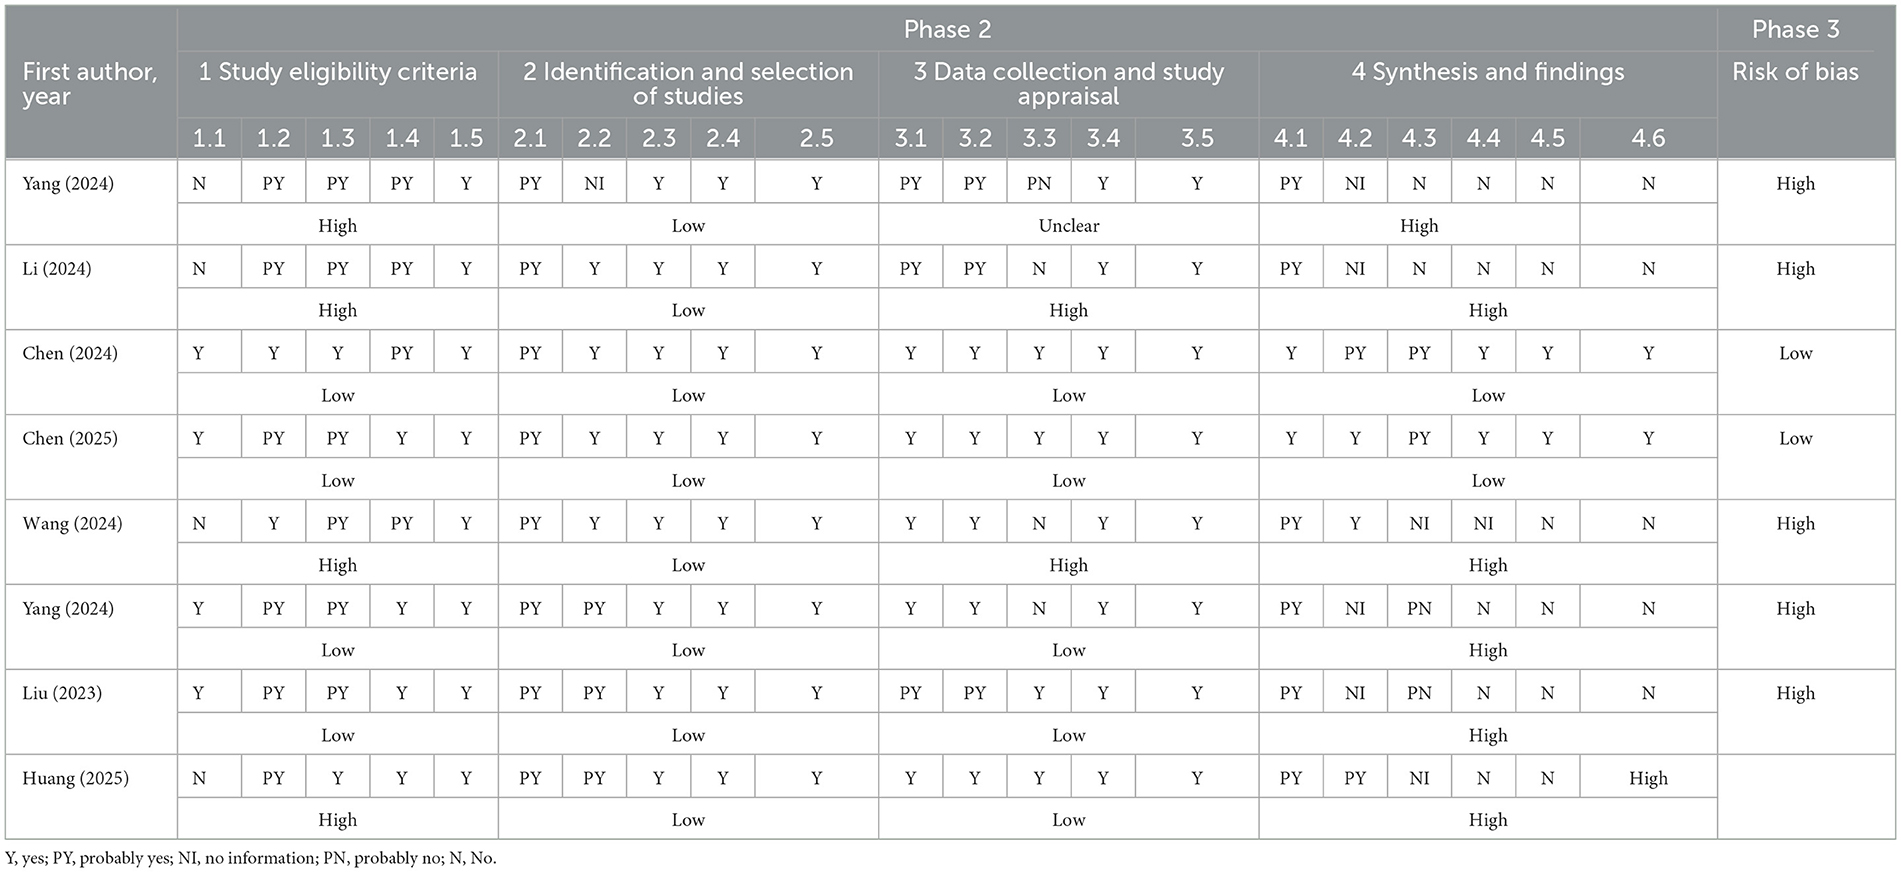Select the 'First author, year' column header

[x=90, y=84]
